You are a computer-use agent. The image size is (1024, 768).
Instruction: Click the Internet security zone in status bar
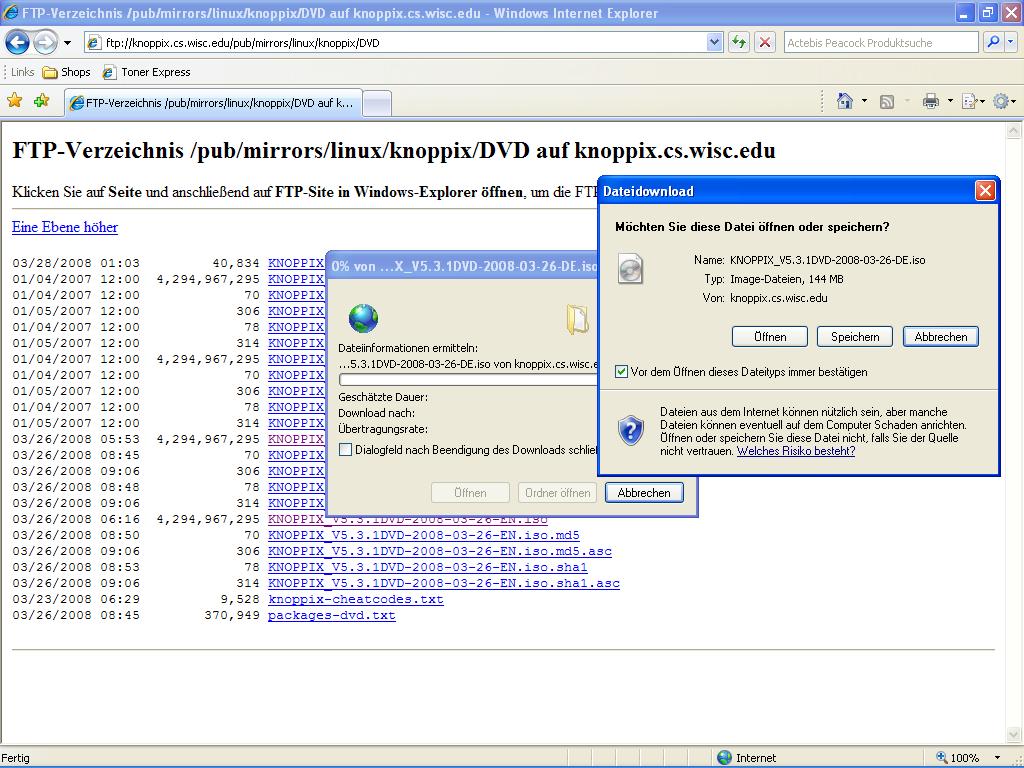click(x=746, y=758)
